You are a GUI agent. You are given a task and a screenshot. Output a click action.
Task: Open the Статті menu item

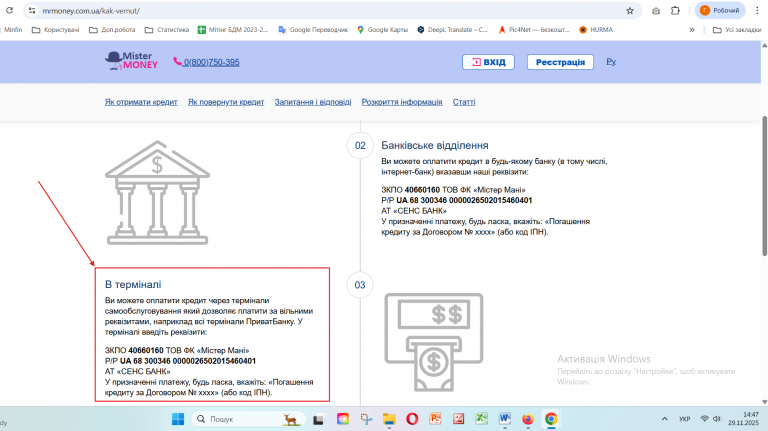click(x=464, y=102)
